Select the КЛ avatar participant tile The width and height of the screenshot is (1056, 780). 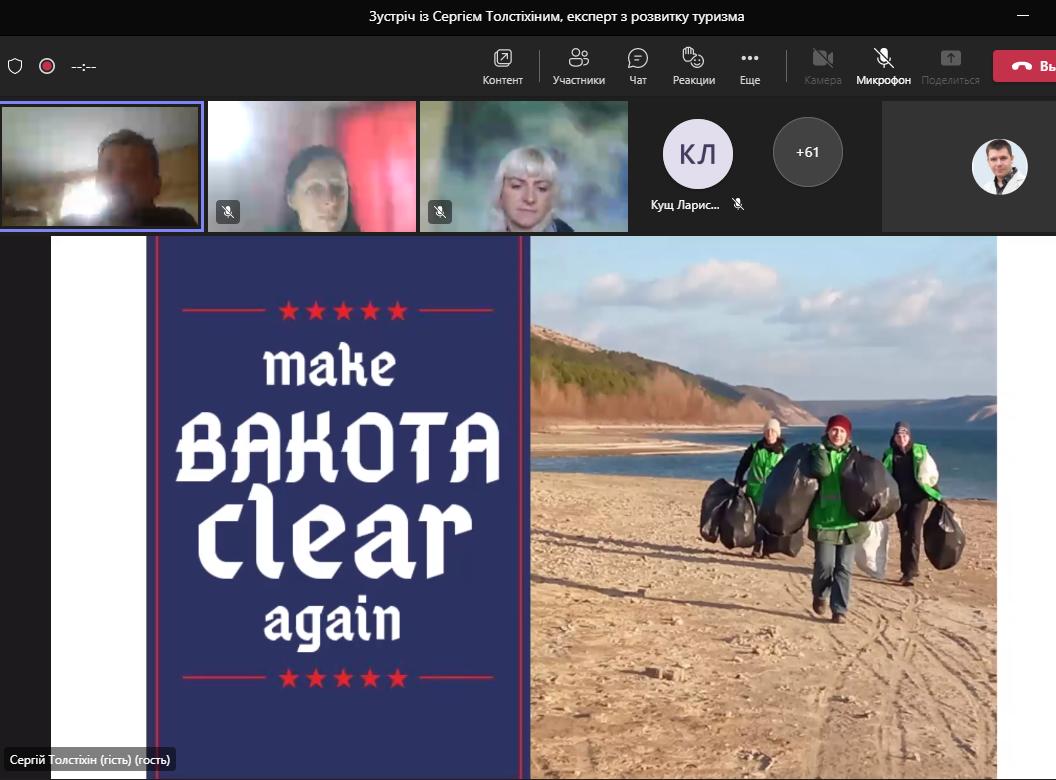(x=697, y=154)
